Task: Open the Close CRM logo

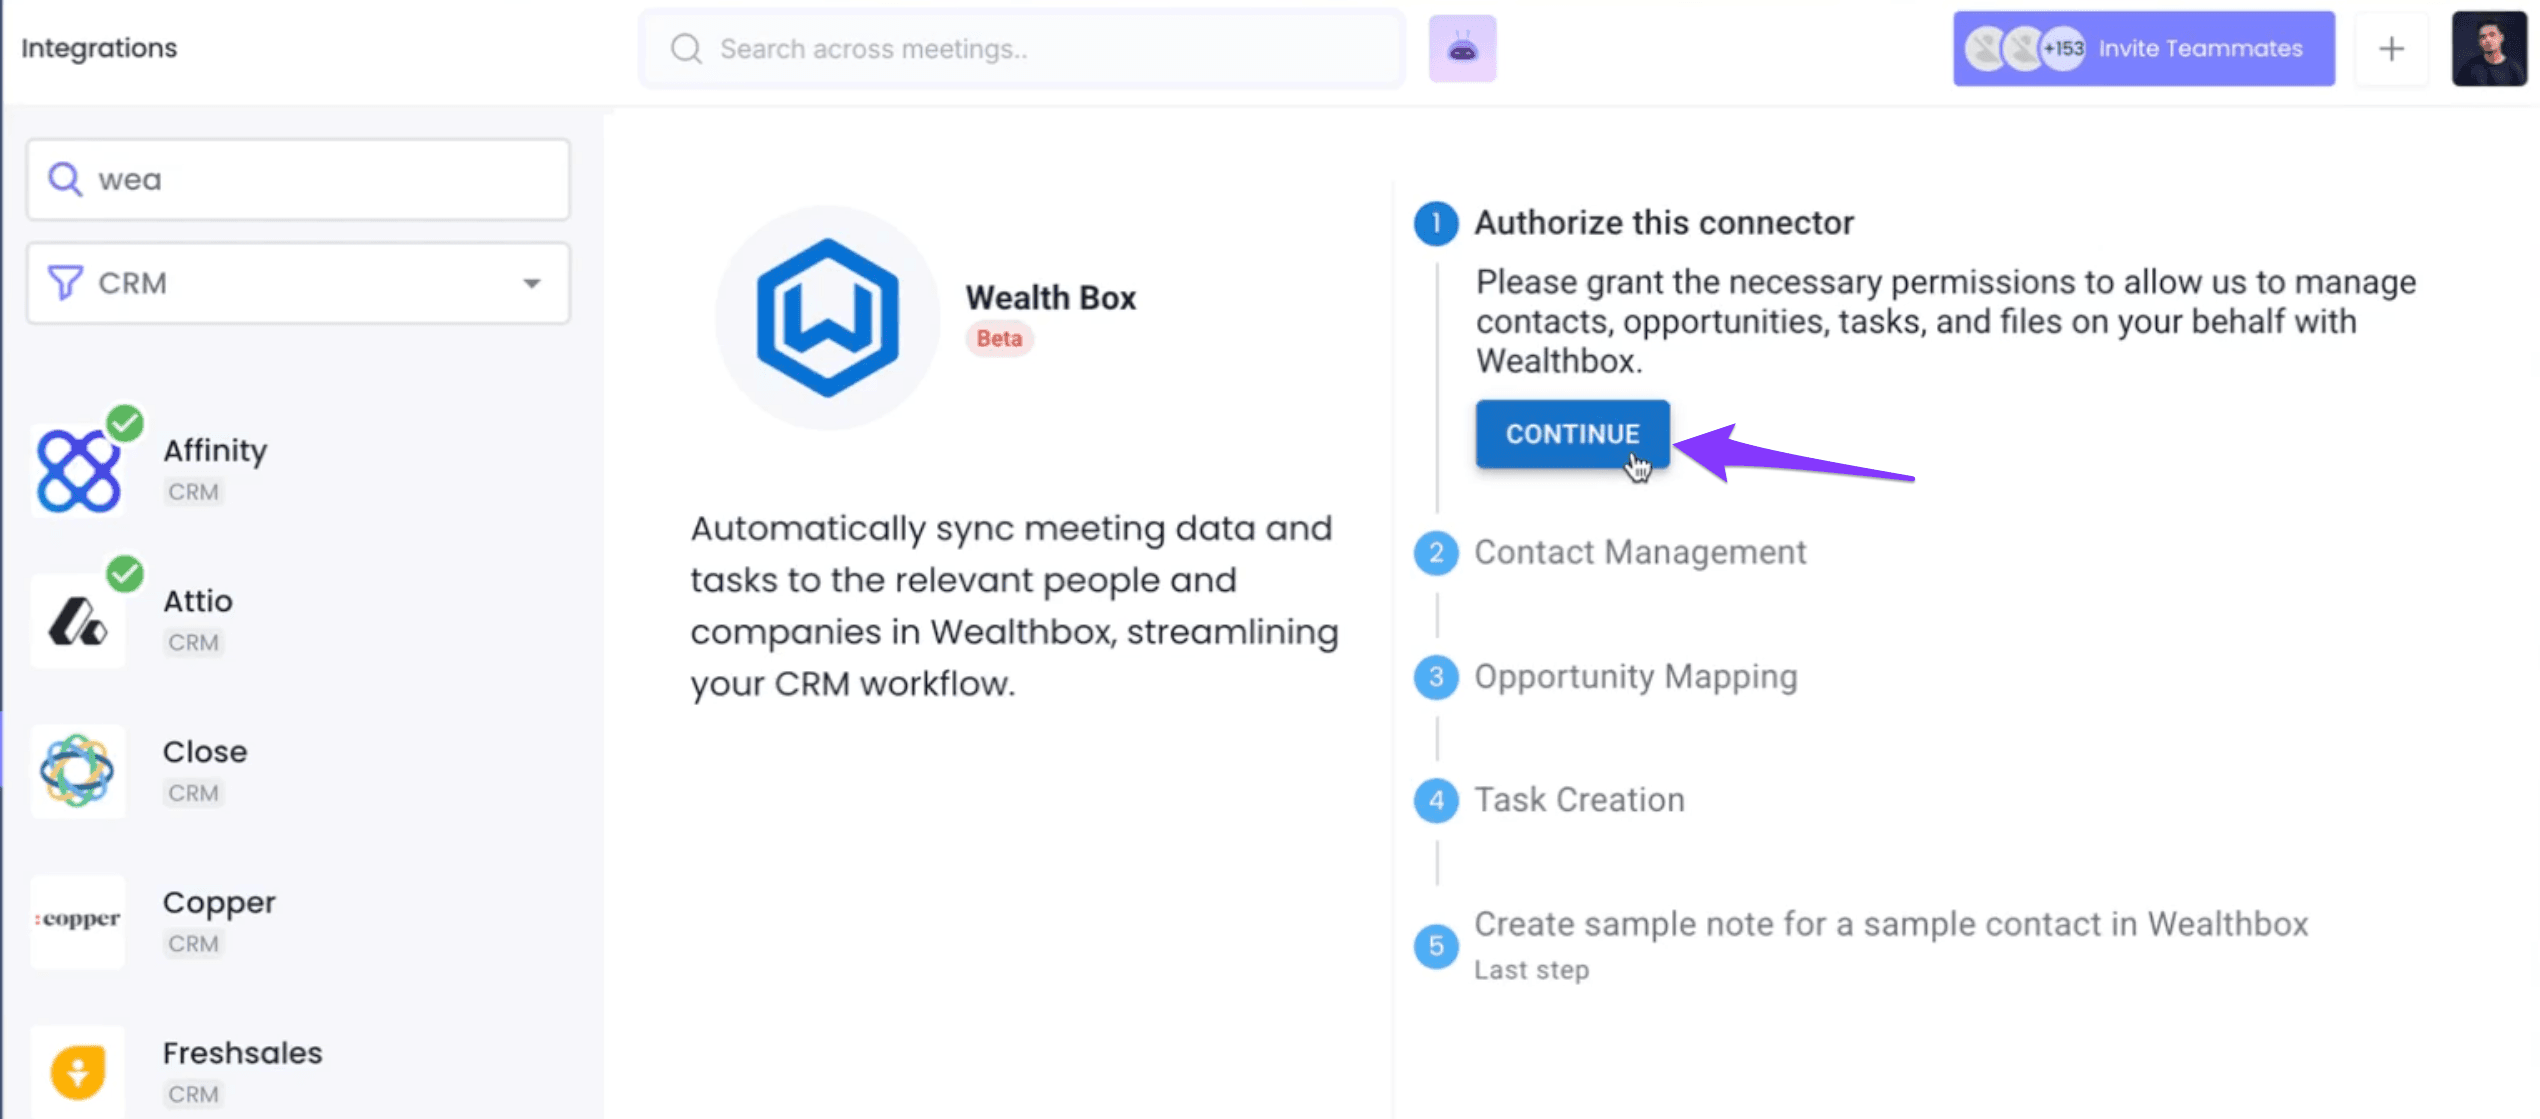Action: pos(78,771)
